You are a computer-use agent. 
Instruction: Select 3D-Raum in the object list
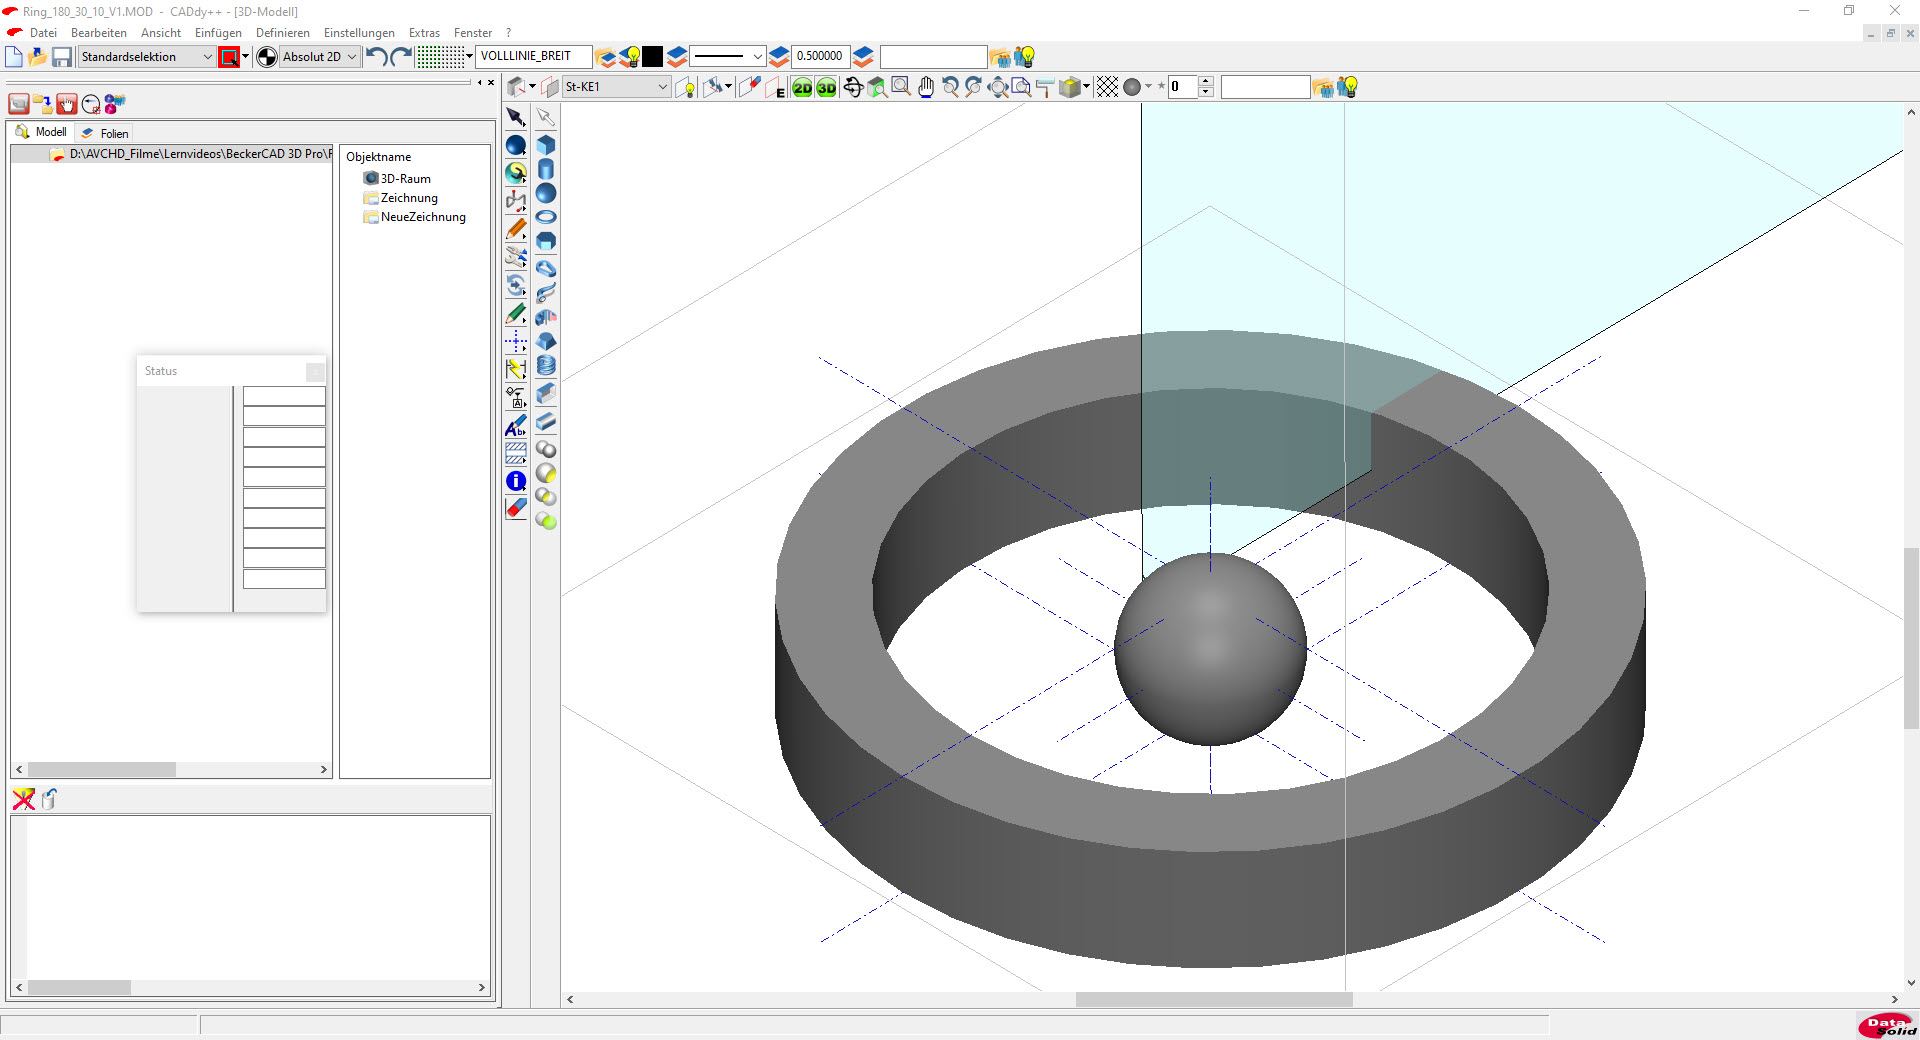pyautogui.click(x=405, y=179)
